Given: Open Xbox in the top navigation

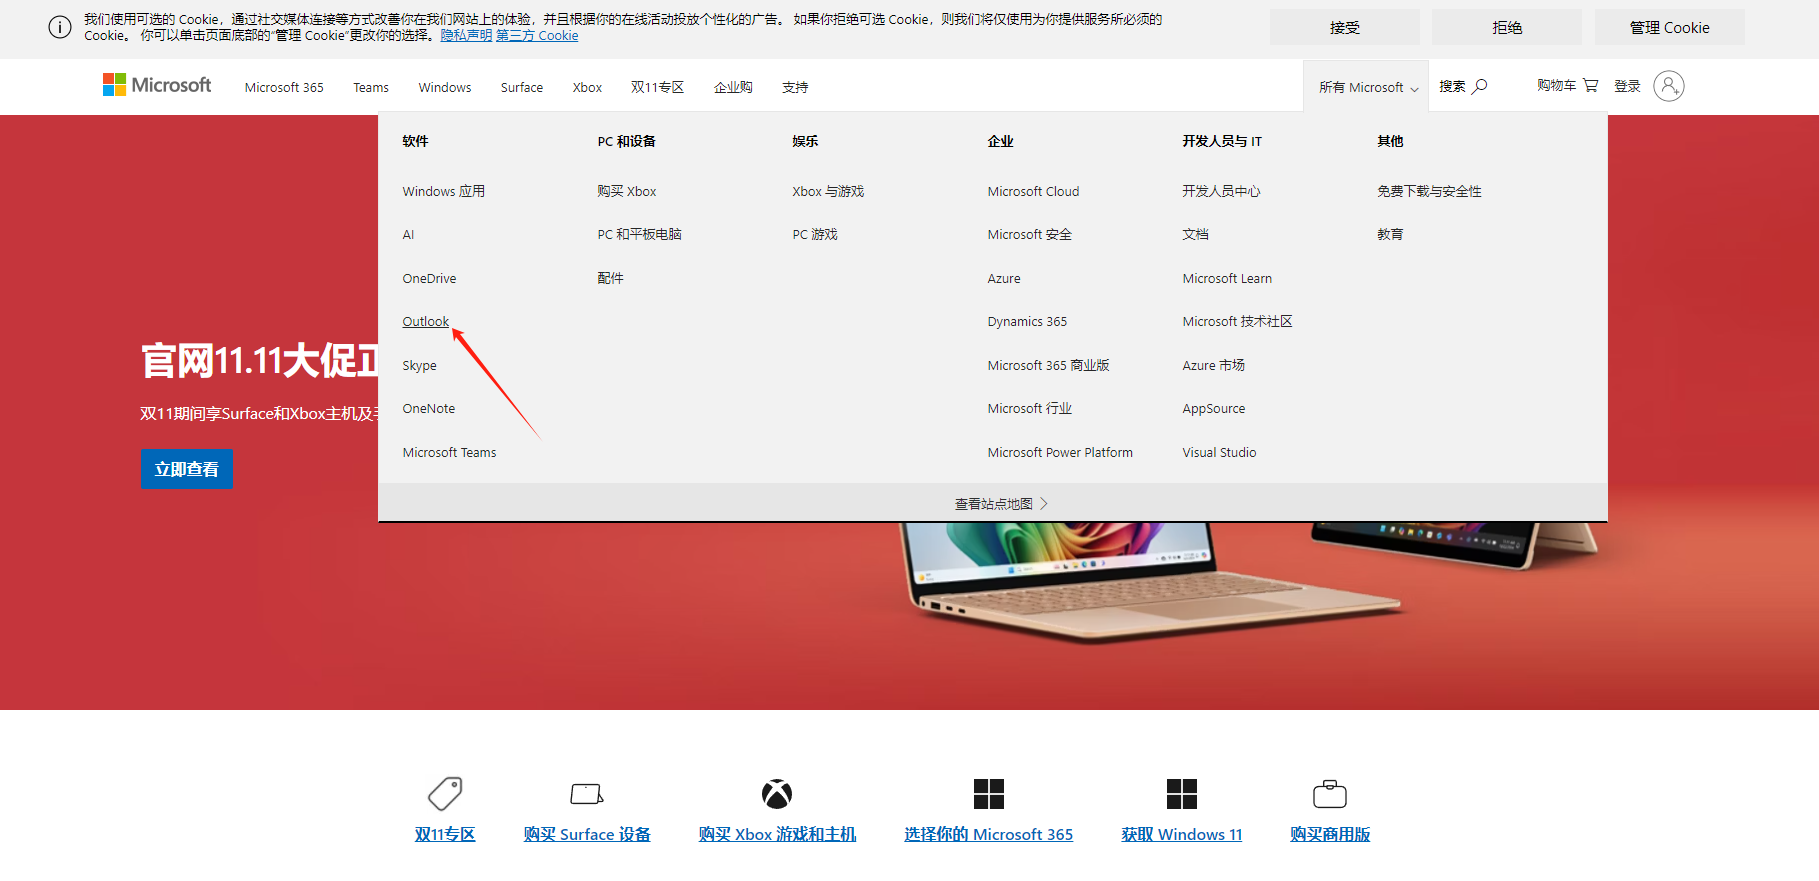Looking at the screenshot, I should click(587, 87).
